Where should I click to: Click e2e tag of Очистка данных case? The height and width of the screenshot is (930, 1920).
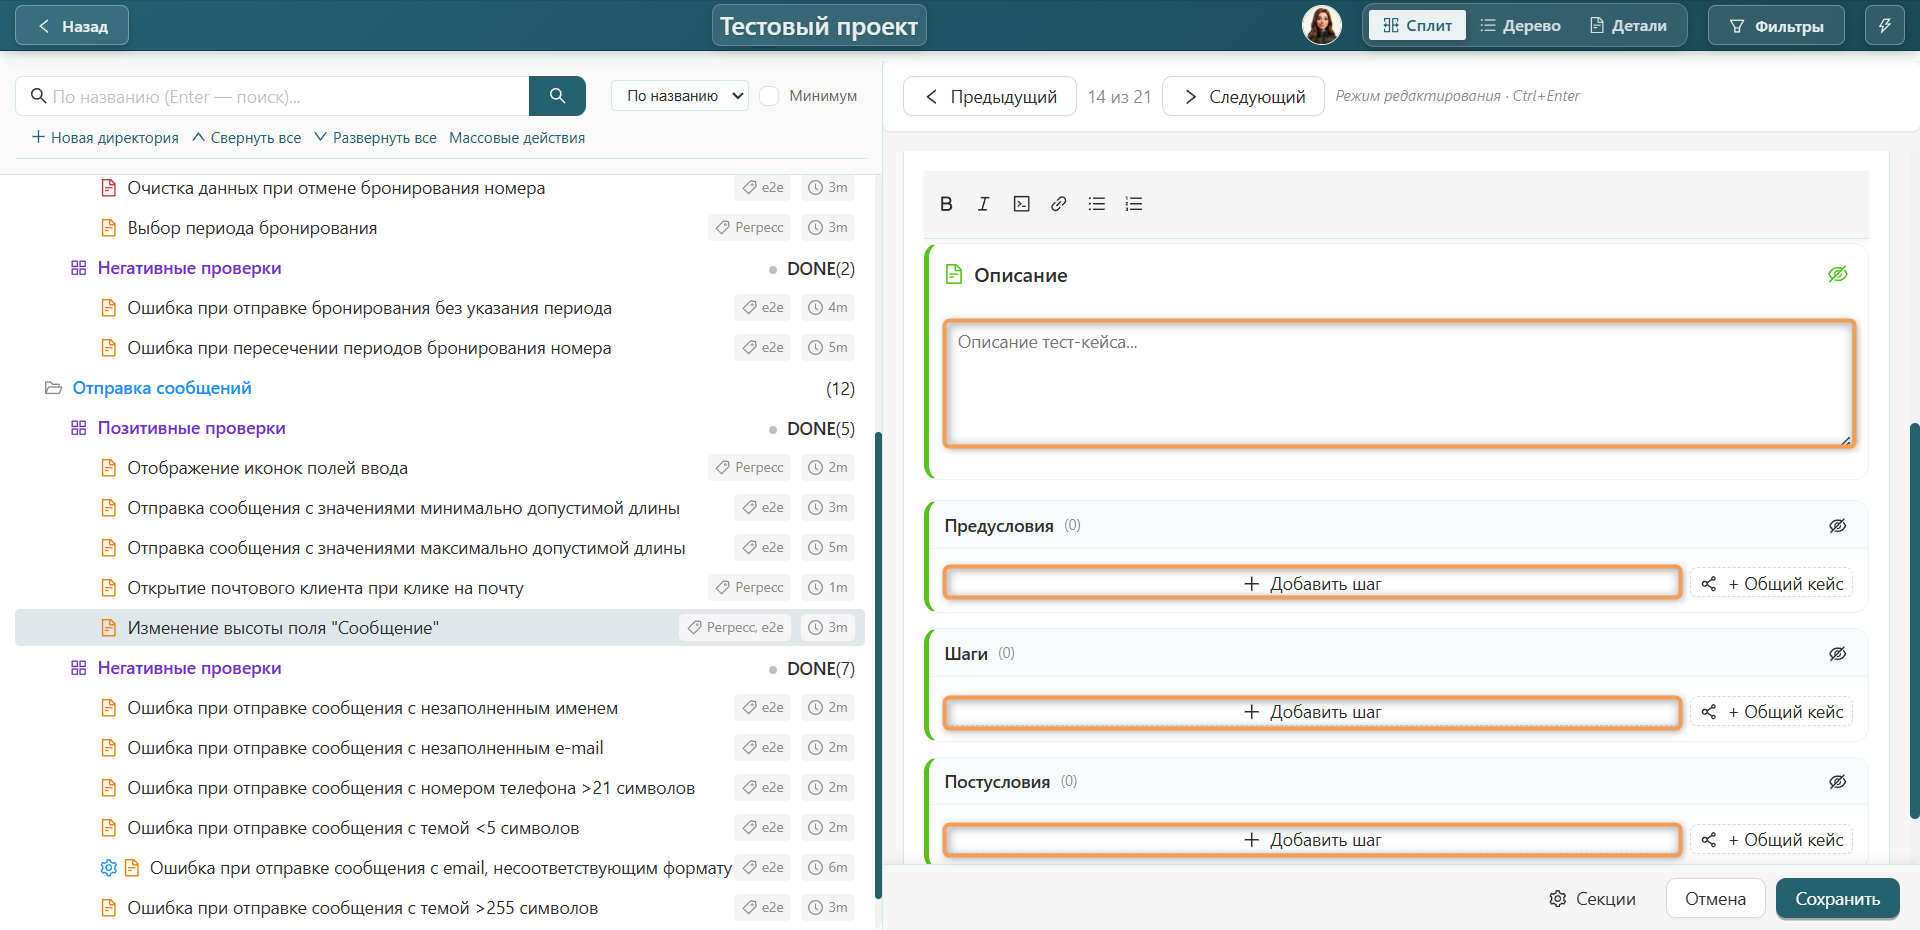click(x=763, y=187)
